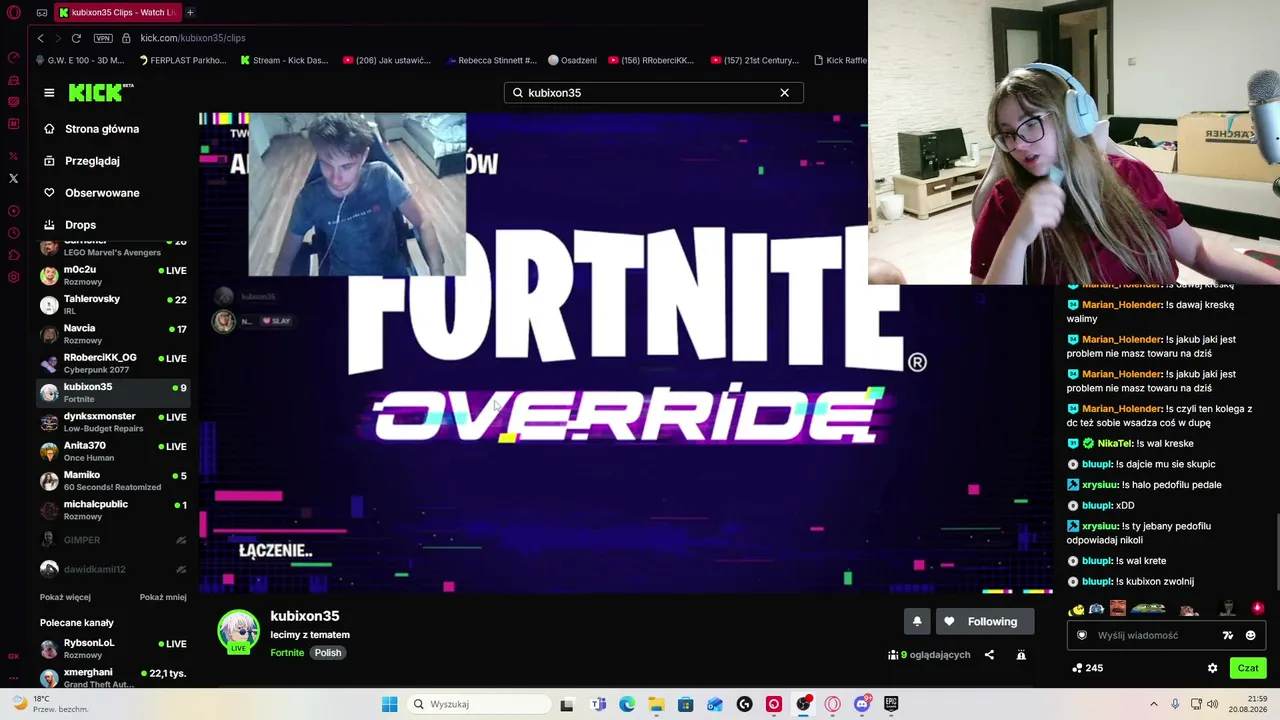Viewport: 1280px width, 720px height.
Task: Open Epic Games Launcher from taskbar
Action: (x=891, y=704)
